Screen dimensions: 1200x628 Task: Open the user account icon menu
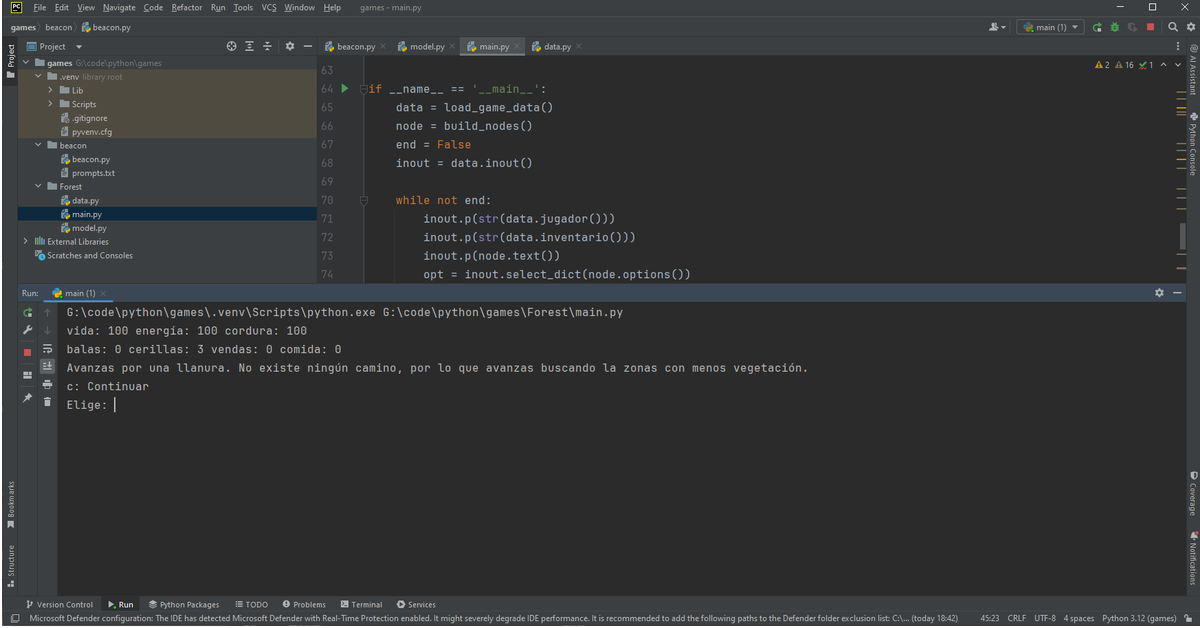click(997, 27)
